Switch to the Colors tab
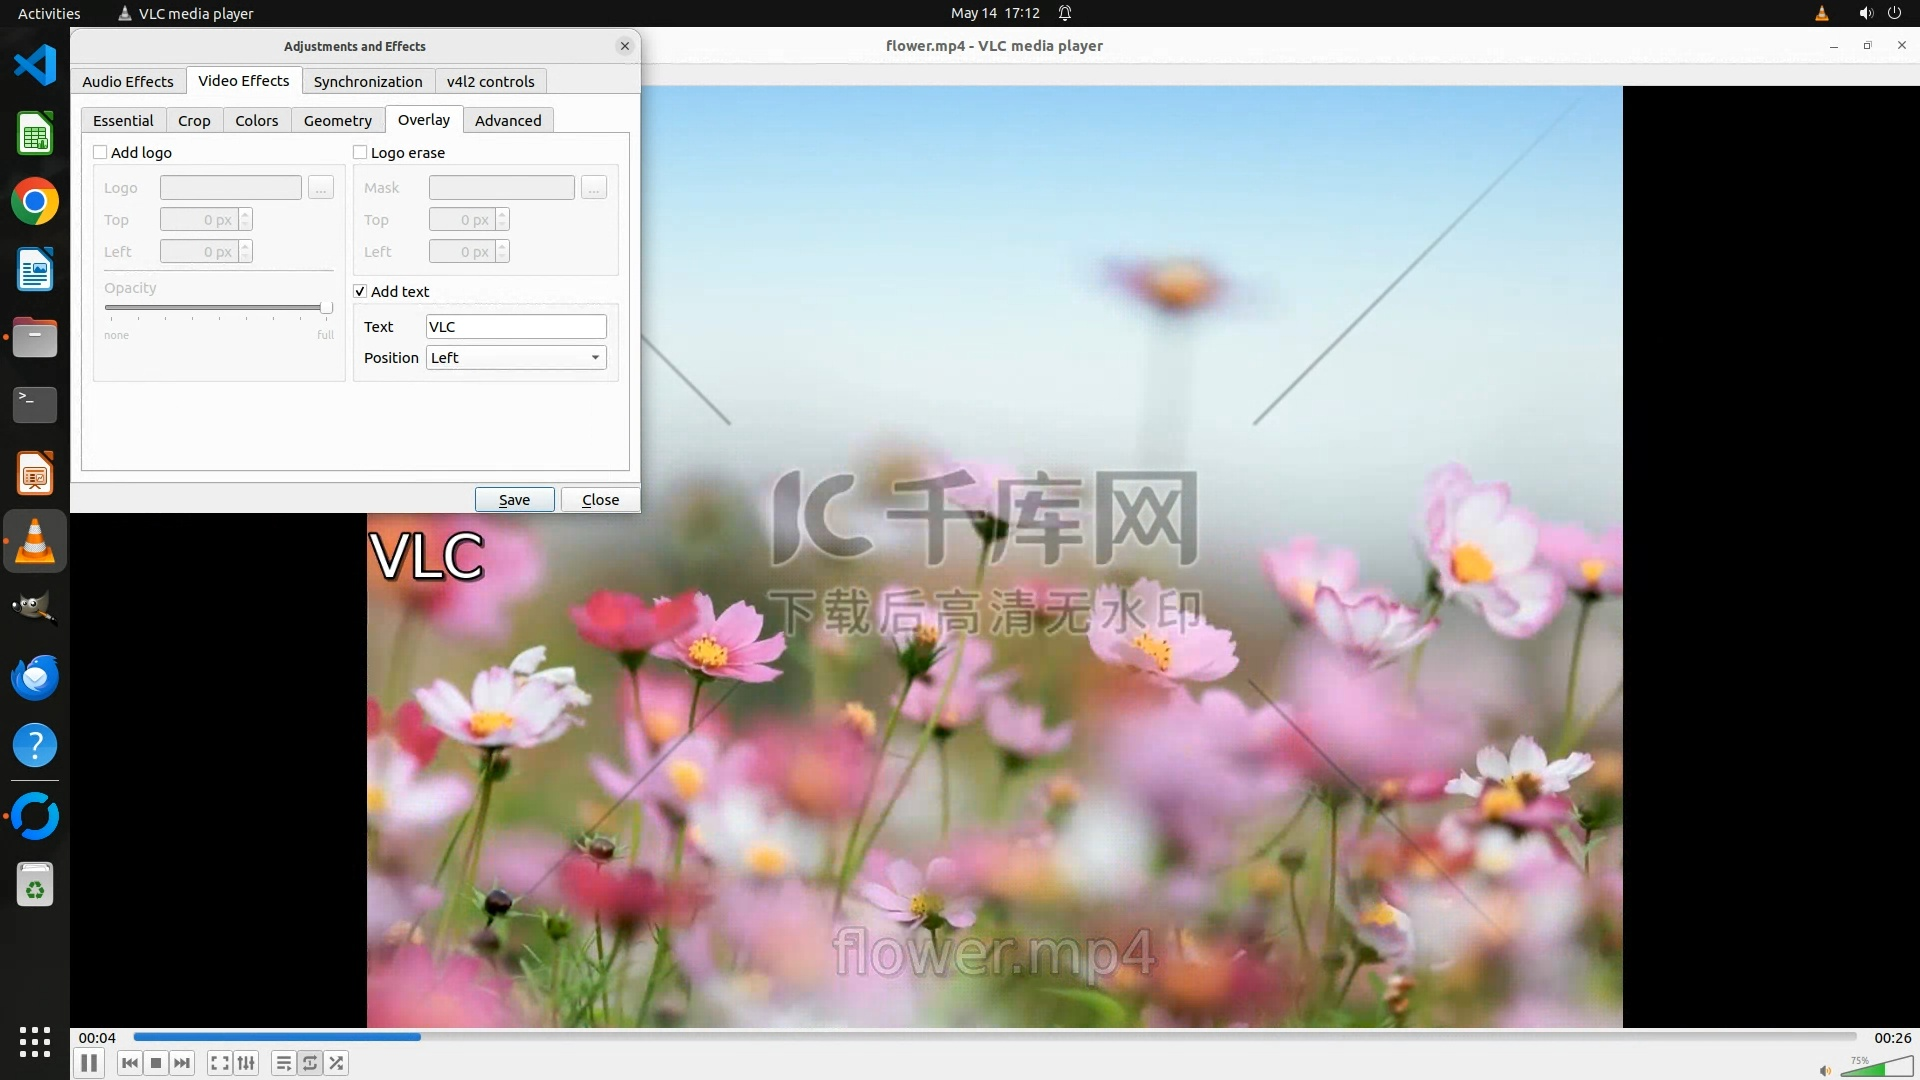1920x1080 pixels. tap(256, 120)
